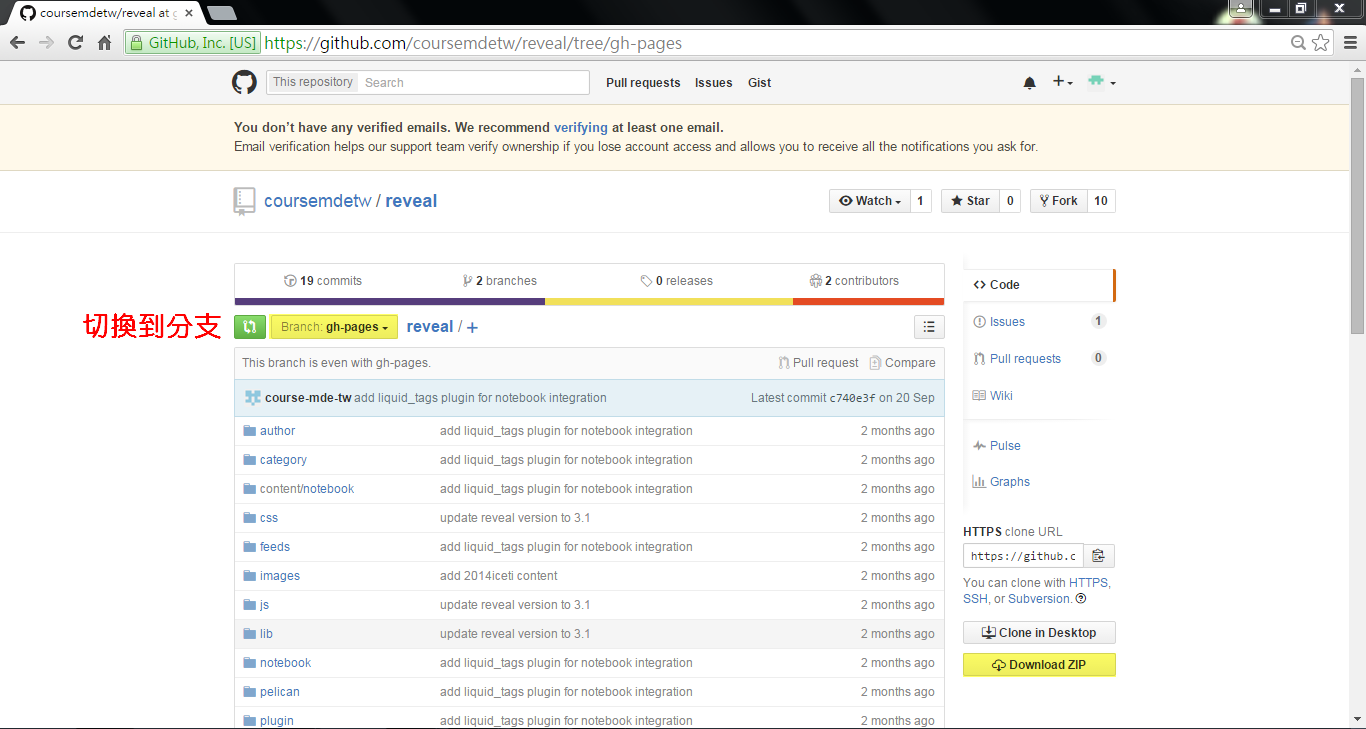Open Gist in top navigation

760,83
